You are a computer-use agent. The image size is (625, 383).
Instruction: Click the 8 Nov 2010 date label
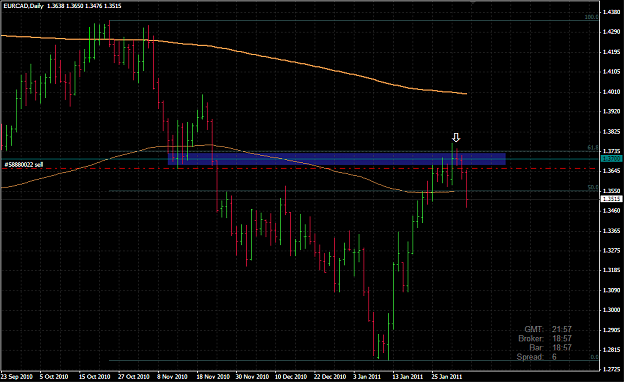point(172,377)
